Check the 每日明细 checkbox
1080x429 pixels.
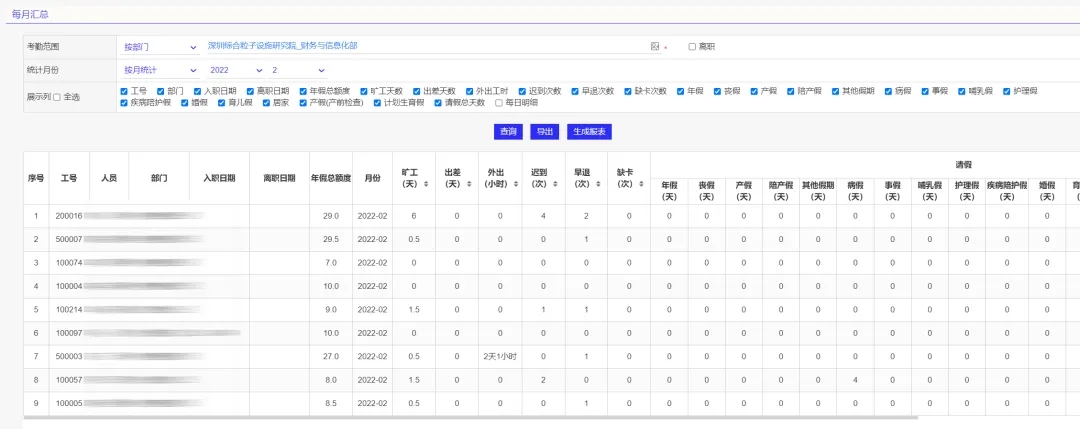[499, 103]
